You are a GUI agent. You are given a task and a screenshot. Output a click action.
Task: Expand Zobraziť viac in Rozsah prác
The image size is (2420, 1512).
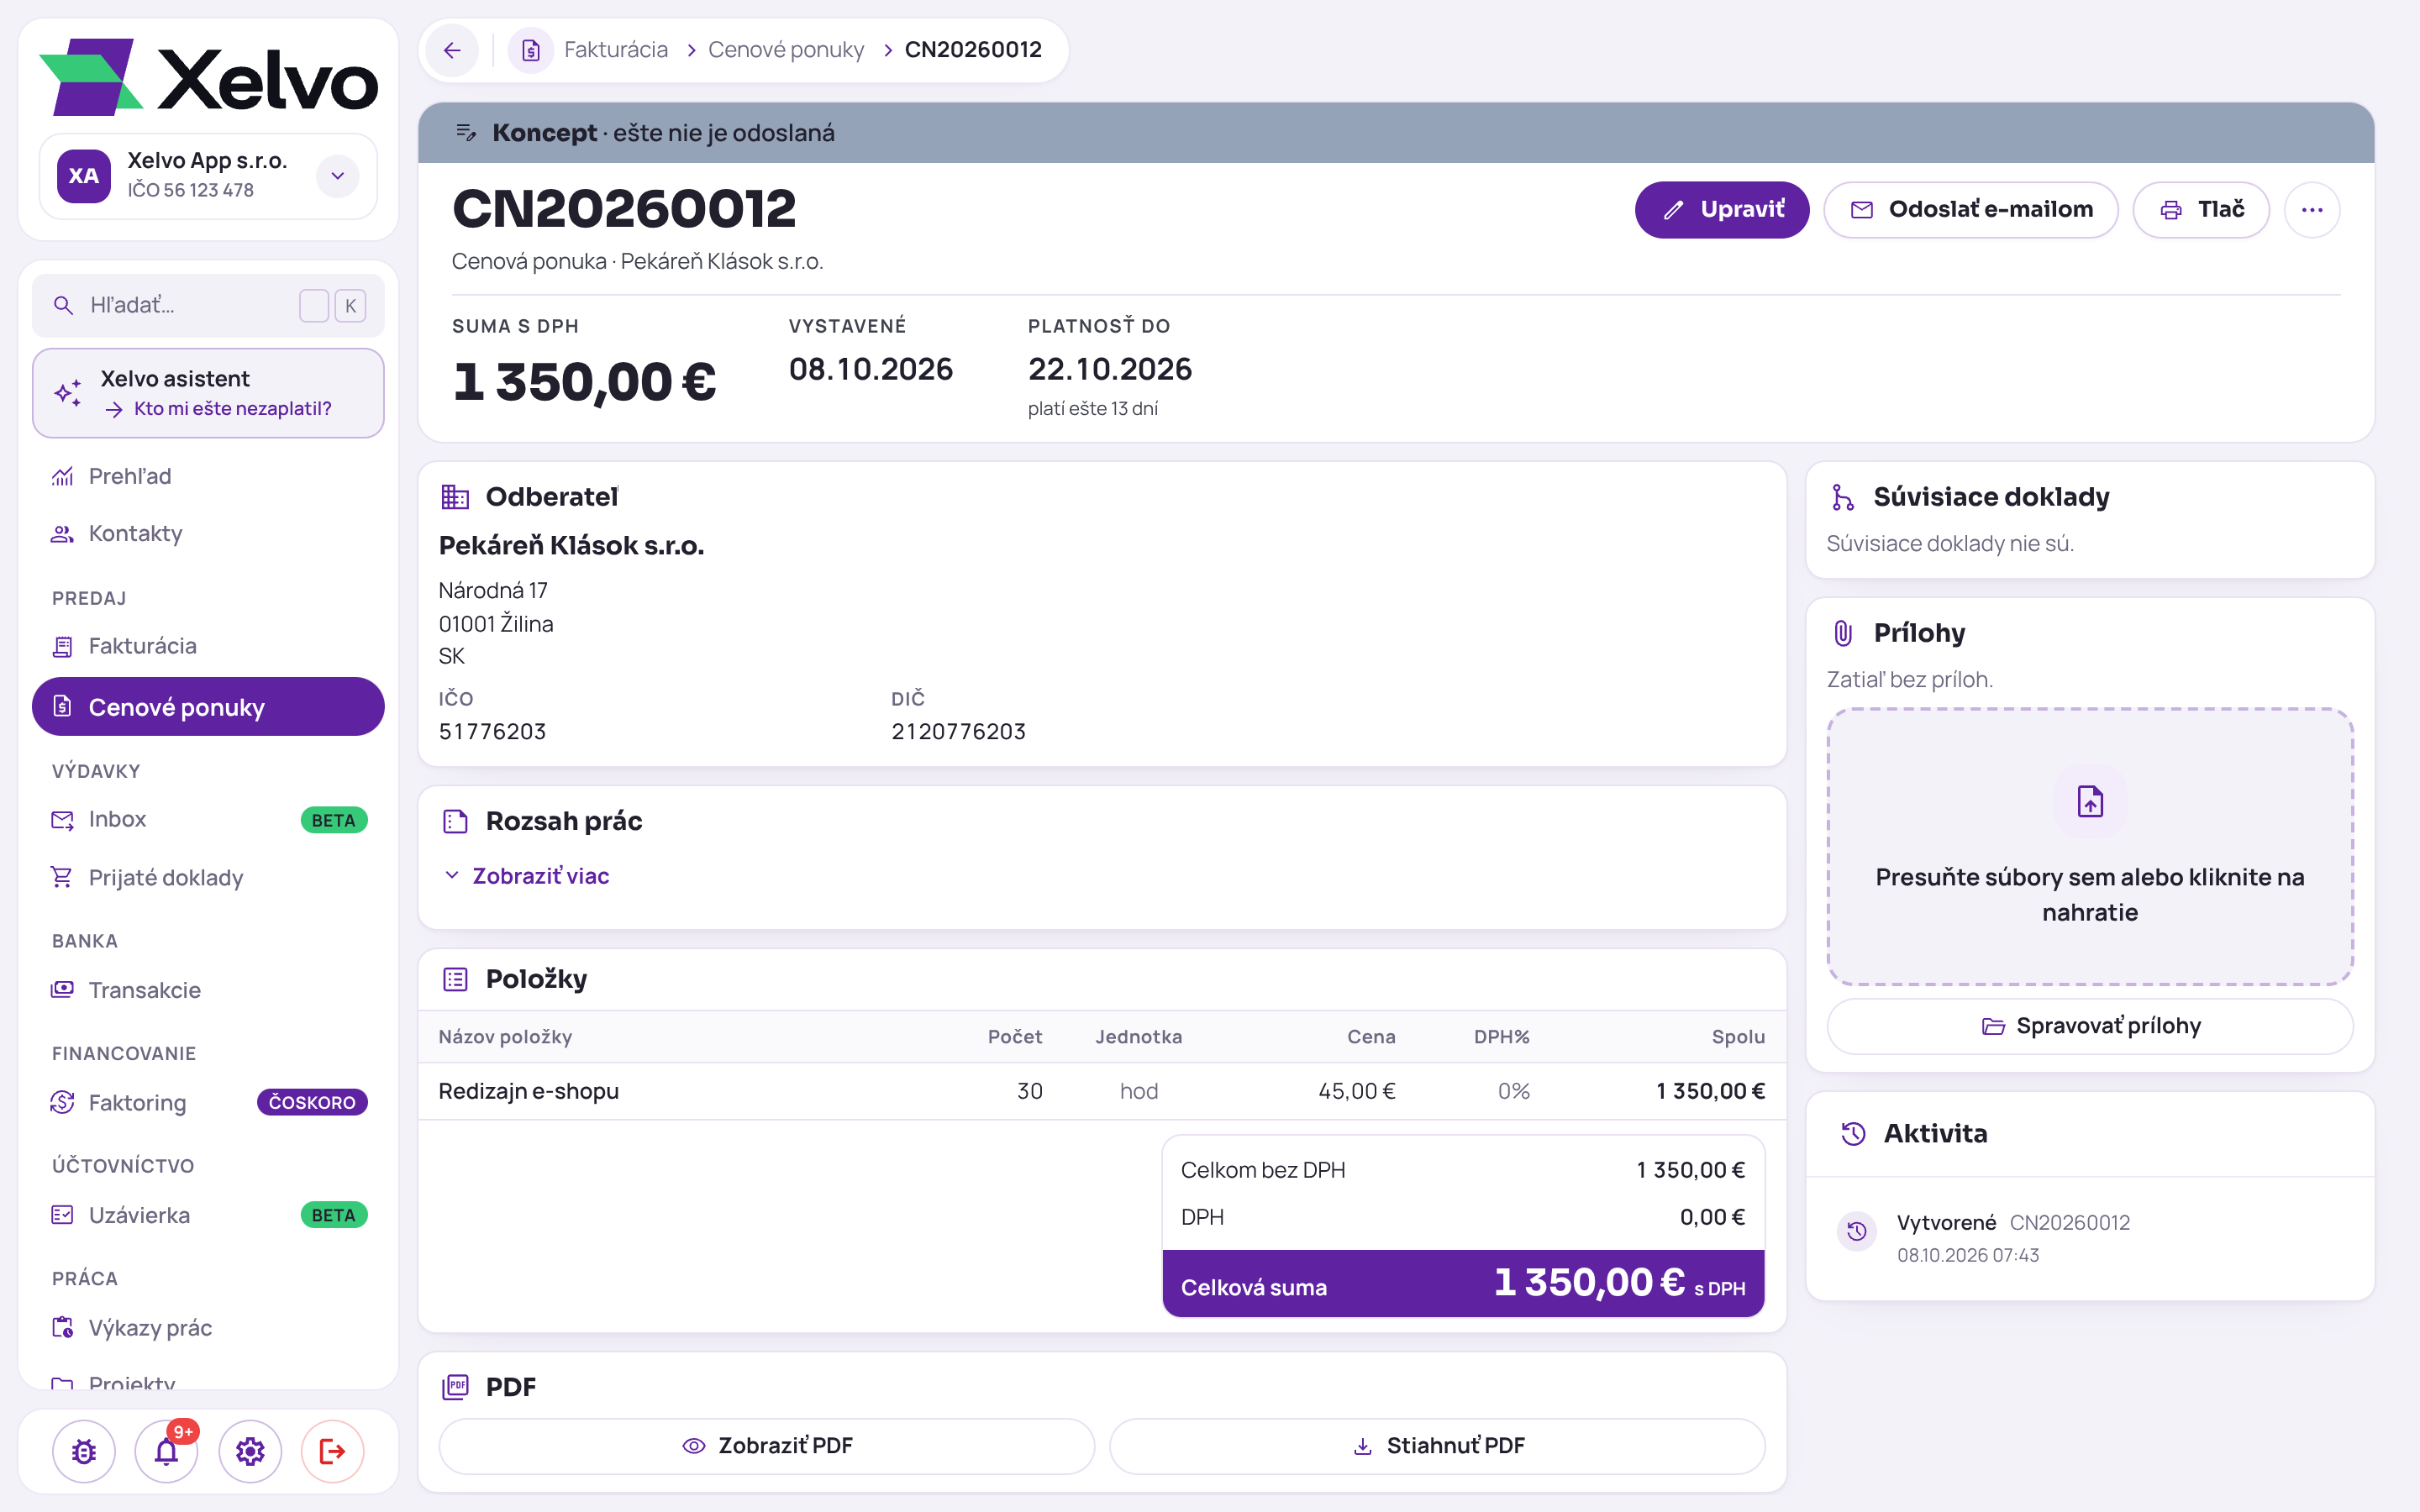tap(527, 876)
